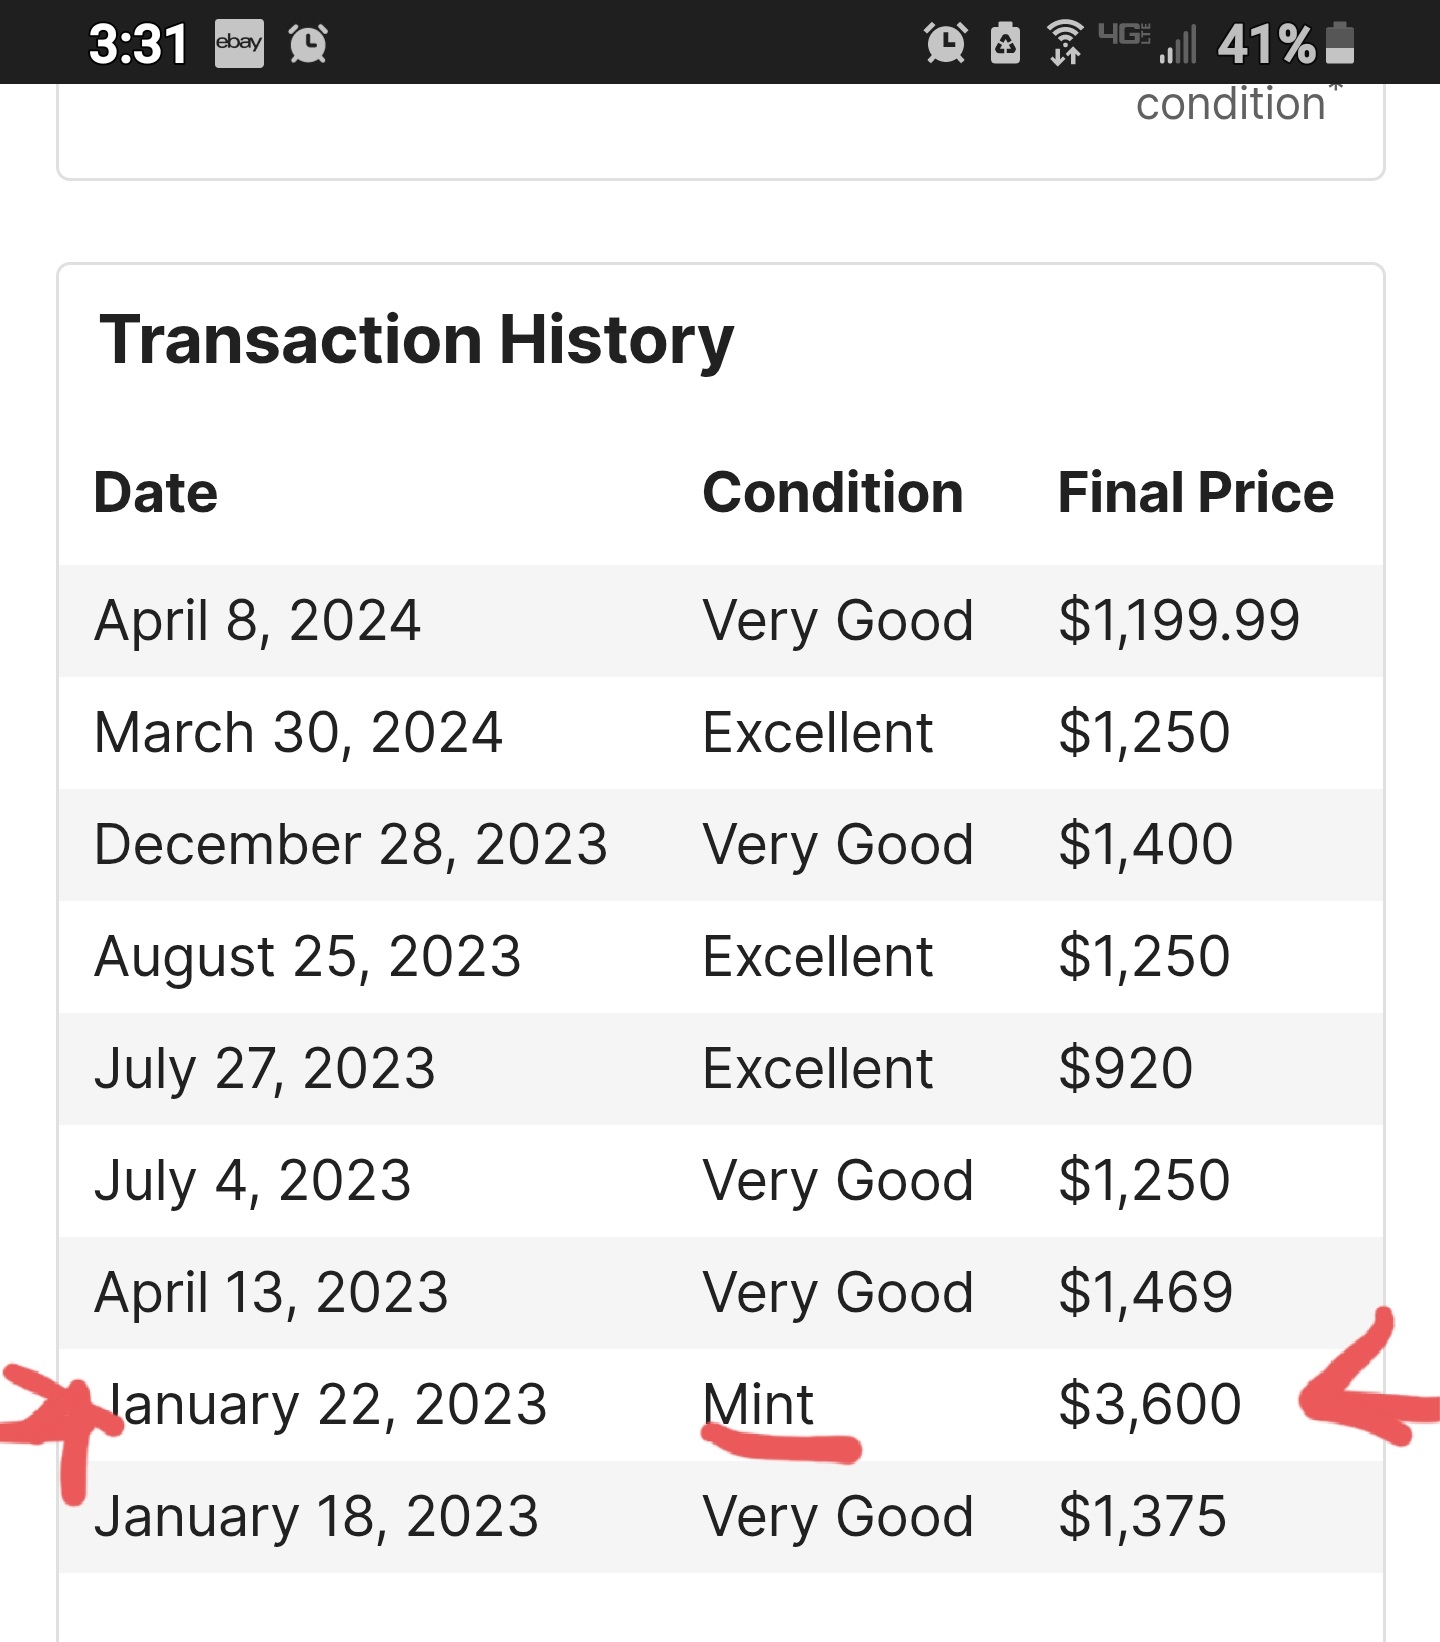Select the July 27, 2023 $920 price
Viewport: 1440px width, 1642px height.
point(1126,1068)
